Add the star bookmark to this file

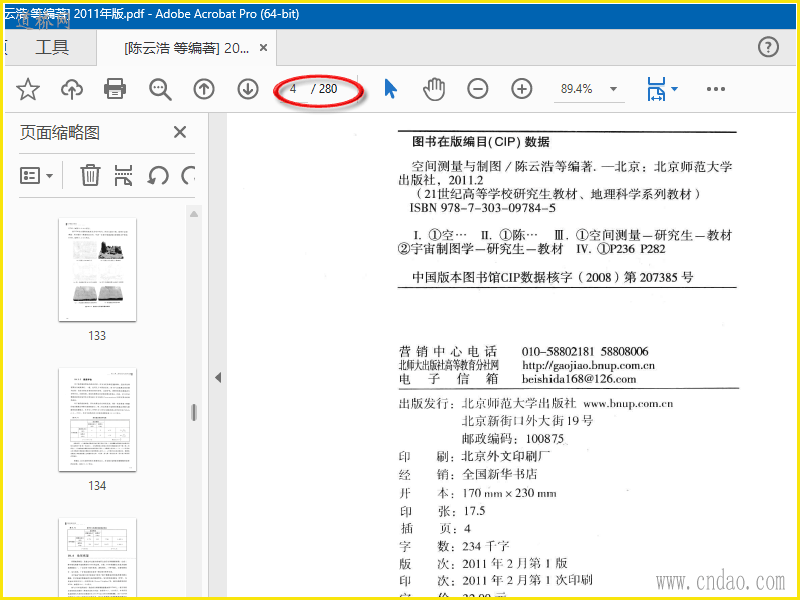point(28,89)
